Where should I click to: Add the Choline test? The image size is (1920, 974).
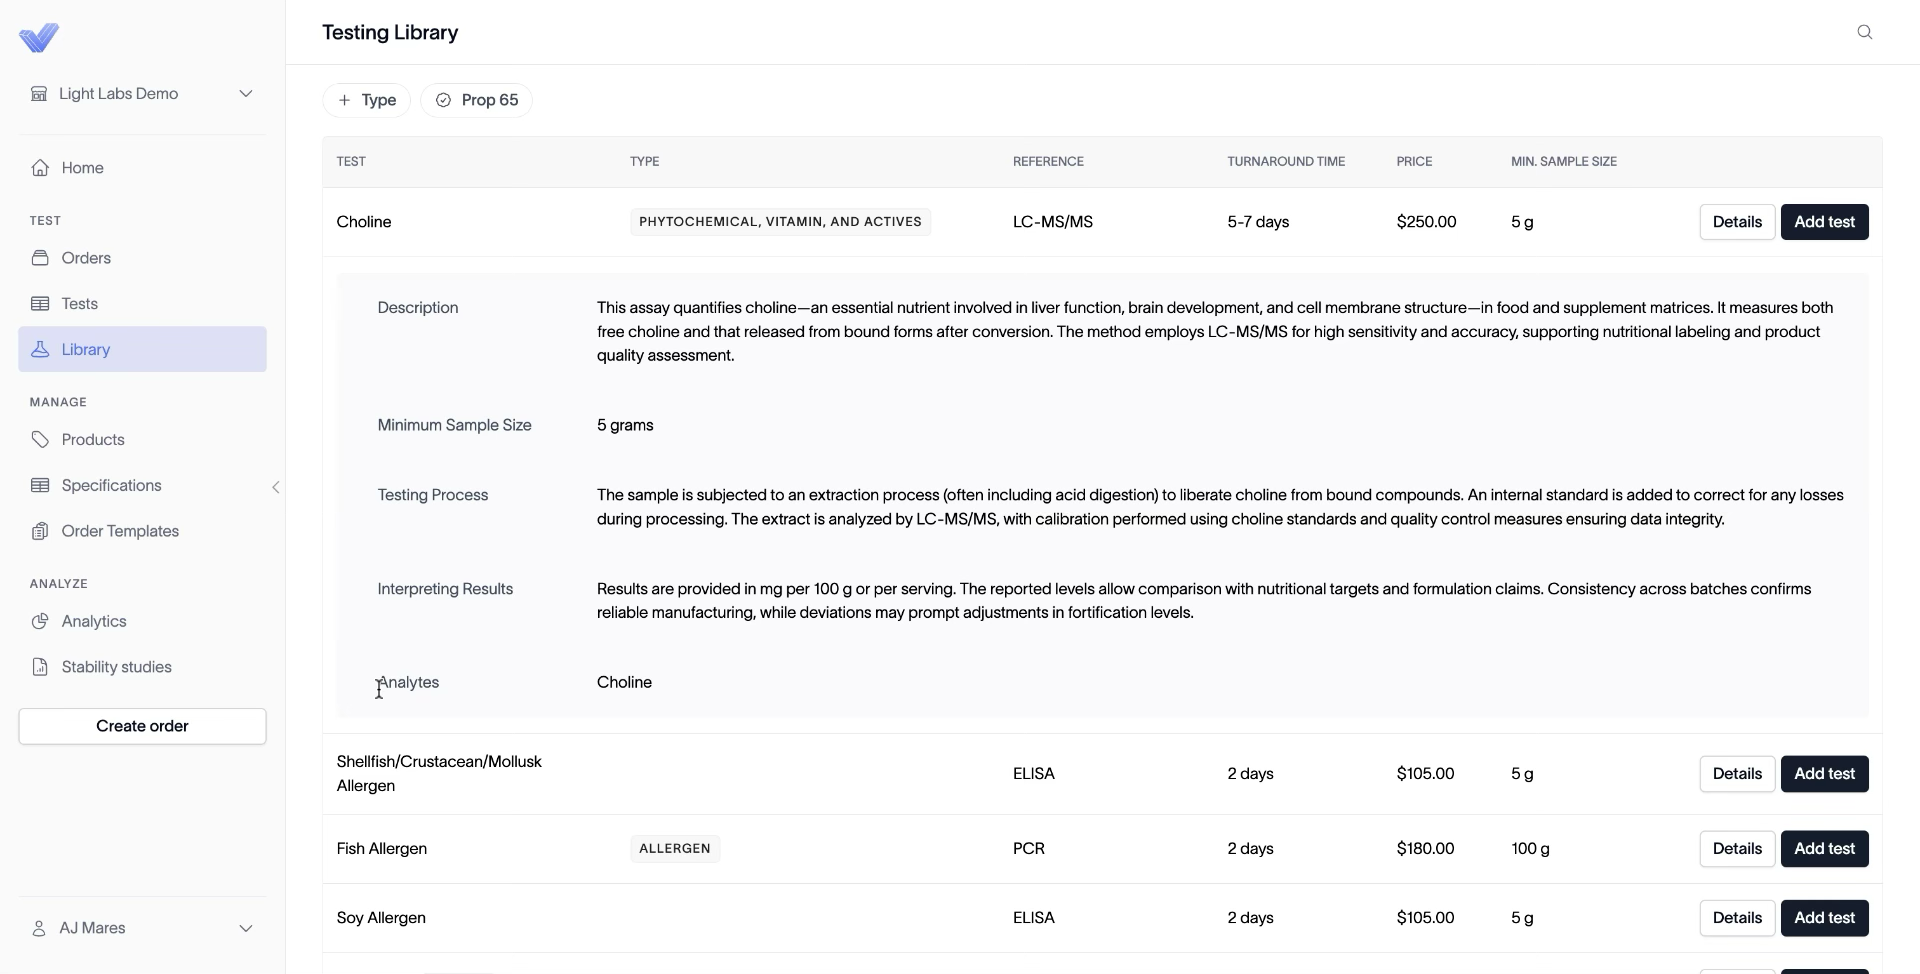click(x=1824, y=222)
